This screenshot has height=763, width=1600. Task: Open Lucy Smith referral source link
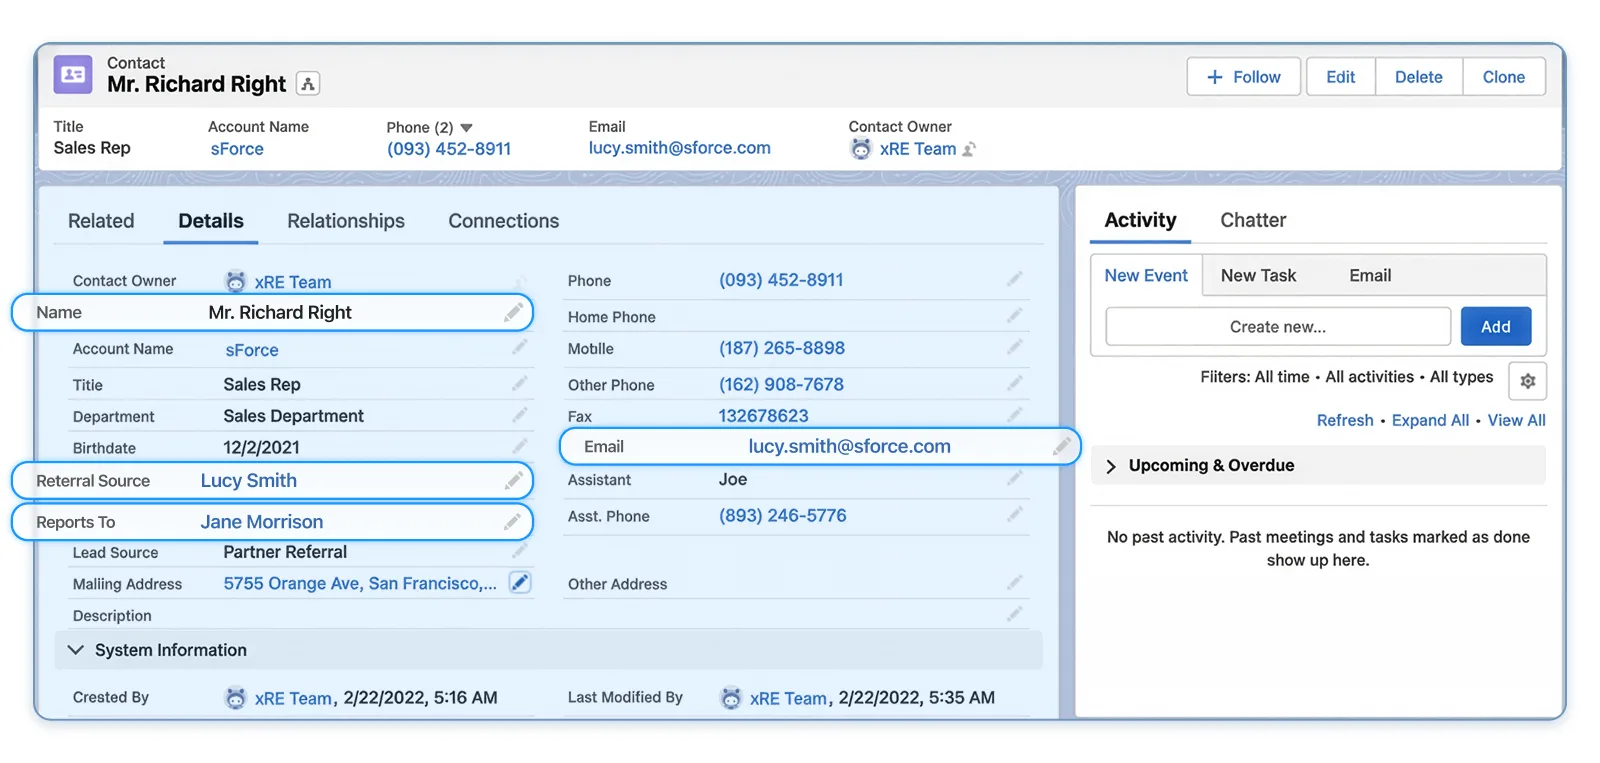pos(249,481)
